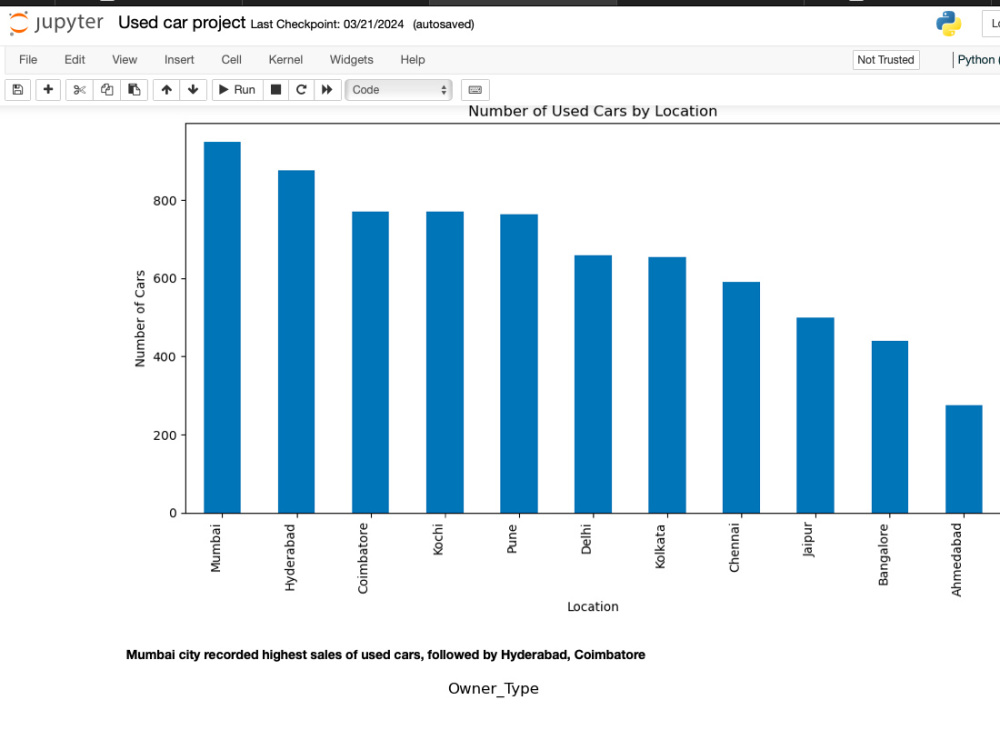1000x750 pixels.
Task: Open the Insert menu
Action: (179, 59)
